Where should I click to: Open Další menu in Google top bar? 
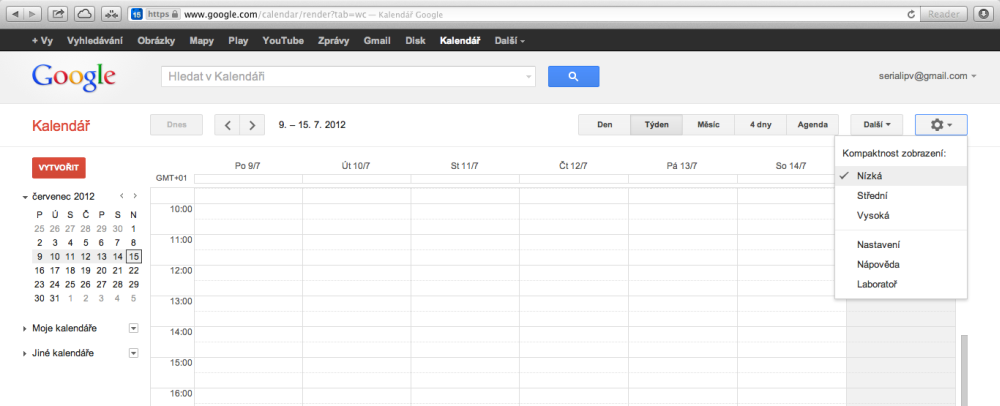[x=508, y=40]
